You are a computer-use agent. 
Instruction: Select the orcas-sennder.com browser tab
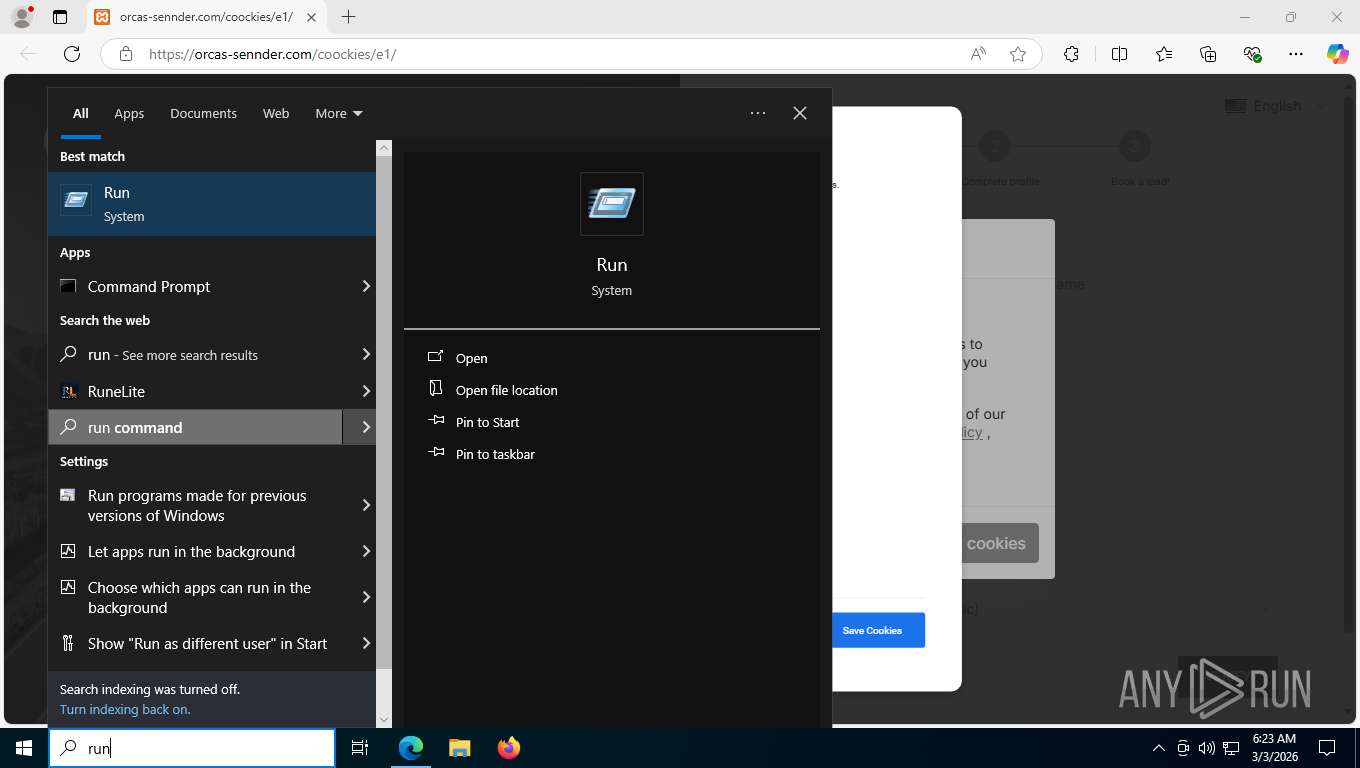(x=206, y=17)
